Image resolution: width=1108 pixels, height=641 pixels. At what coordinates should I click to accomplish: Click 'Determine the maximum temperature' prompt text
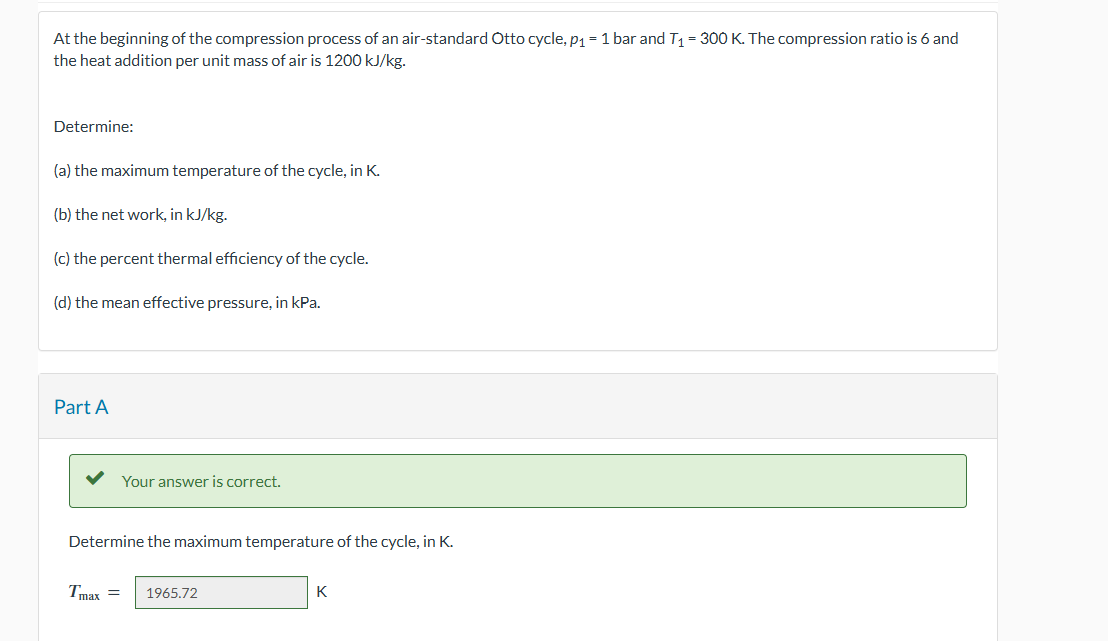click(x=260, y=541)
